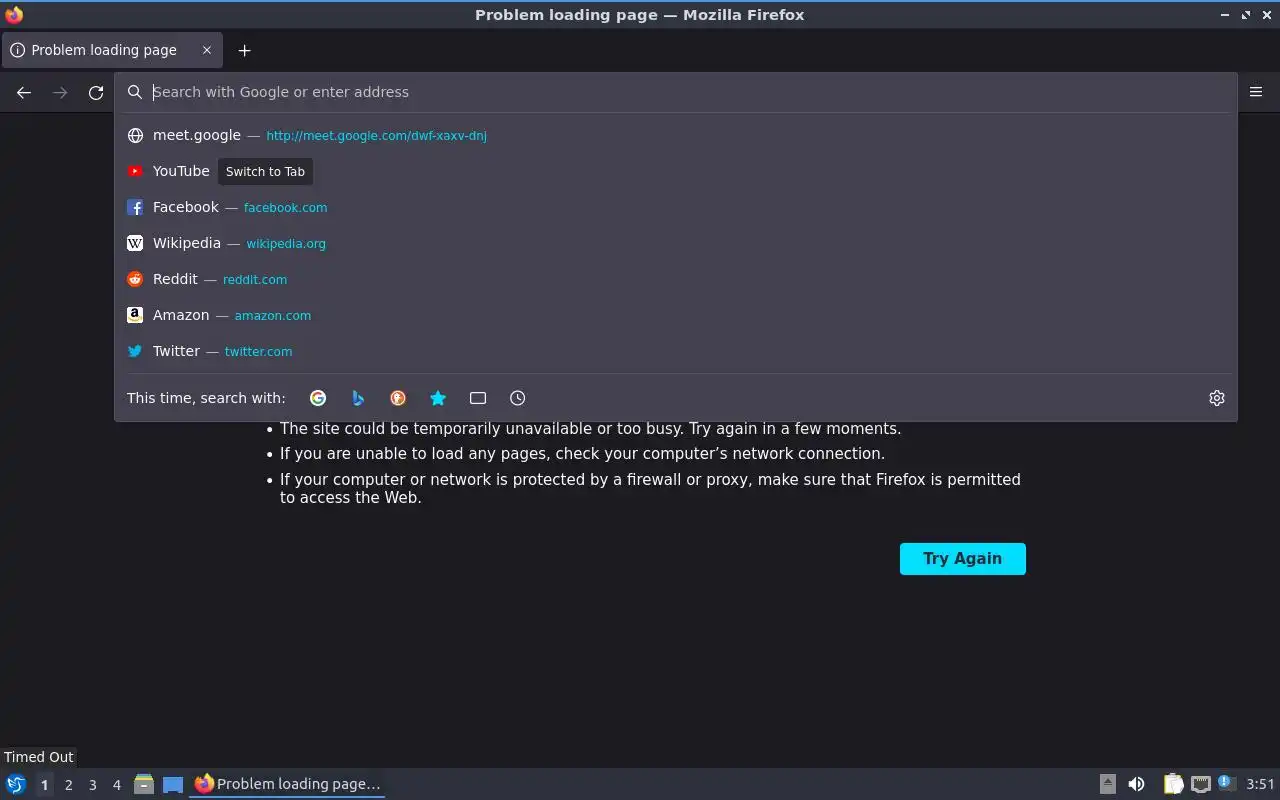Click the Try Again button
Screen dimensions: 1280x800
(963, 559)
